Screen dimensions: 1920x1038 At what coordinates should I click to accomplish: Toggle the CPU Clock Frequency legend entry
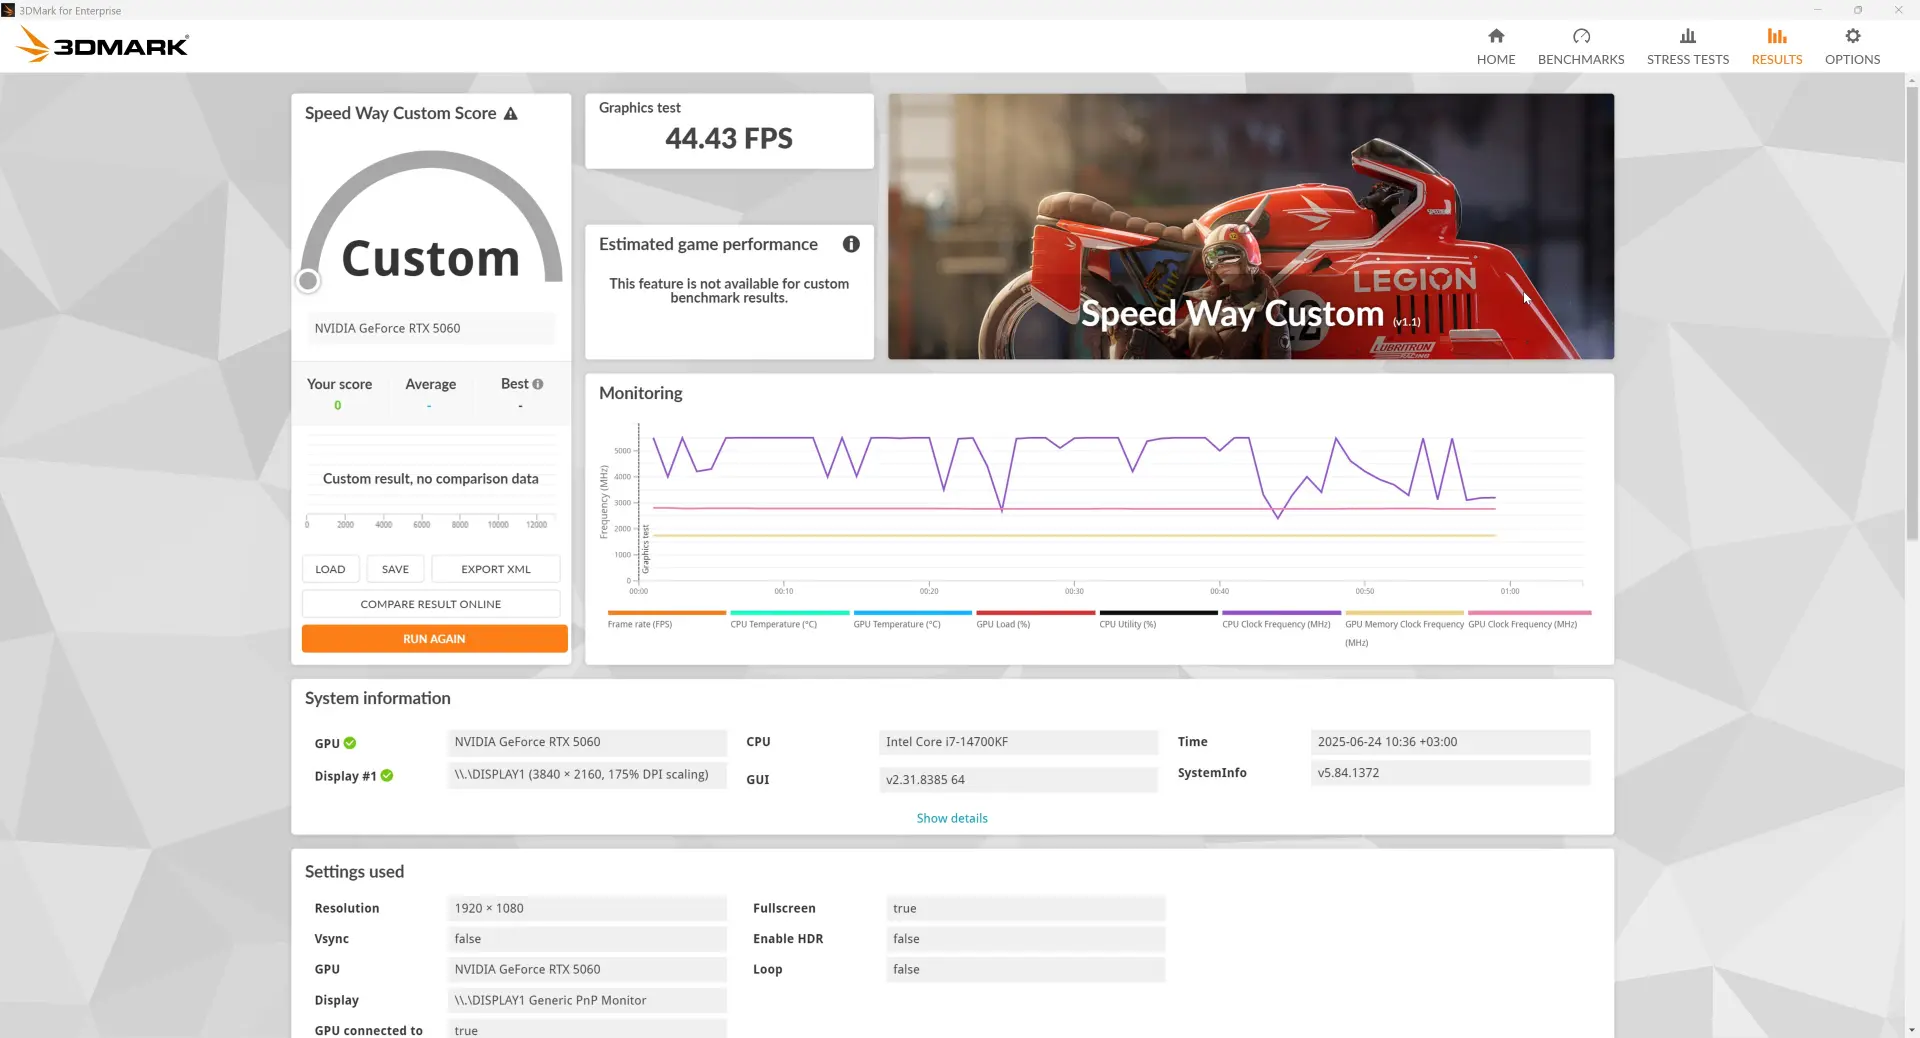point(1281,619)
